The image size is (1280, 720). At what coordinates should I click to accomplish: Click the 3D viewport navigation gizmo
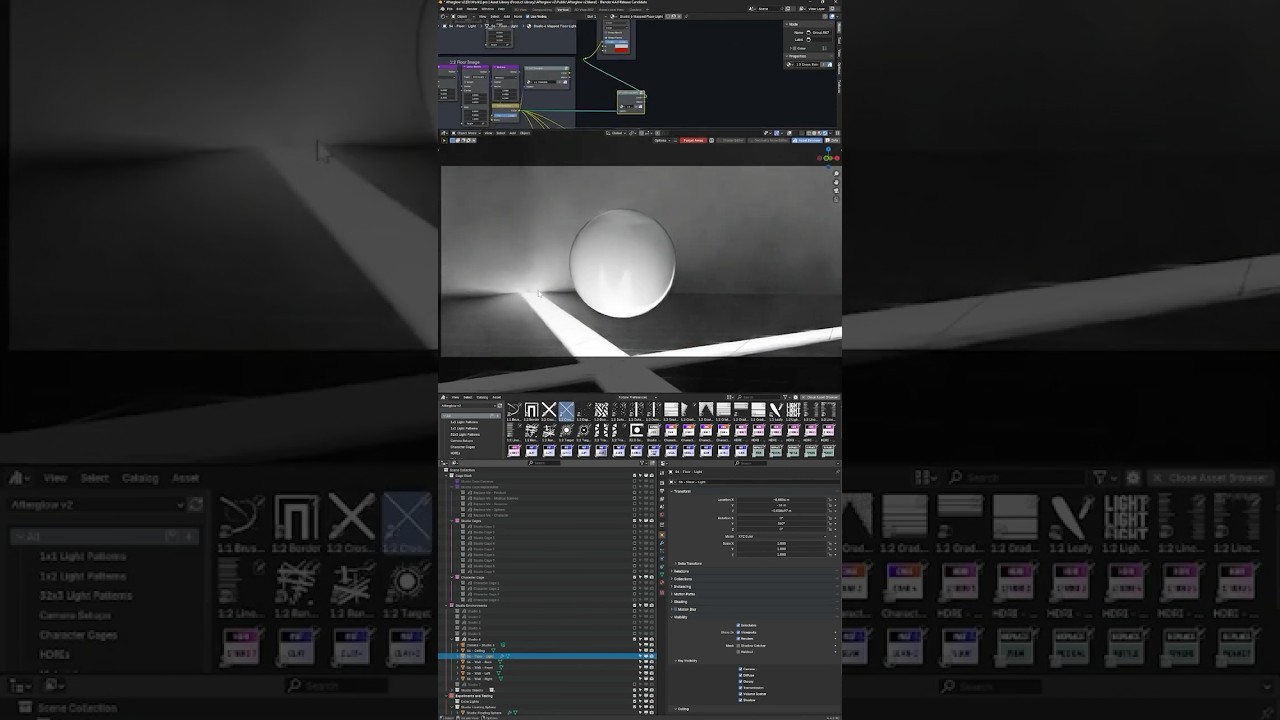tap(829, 158)
